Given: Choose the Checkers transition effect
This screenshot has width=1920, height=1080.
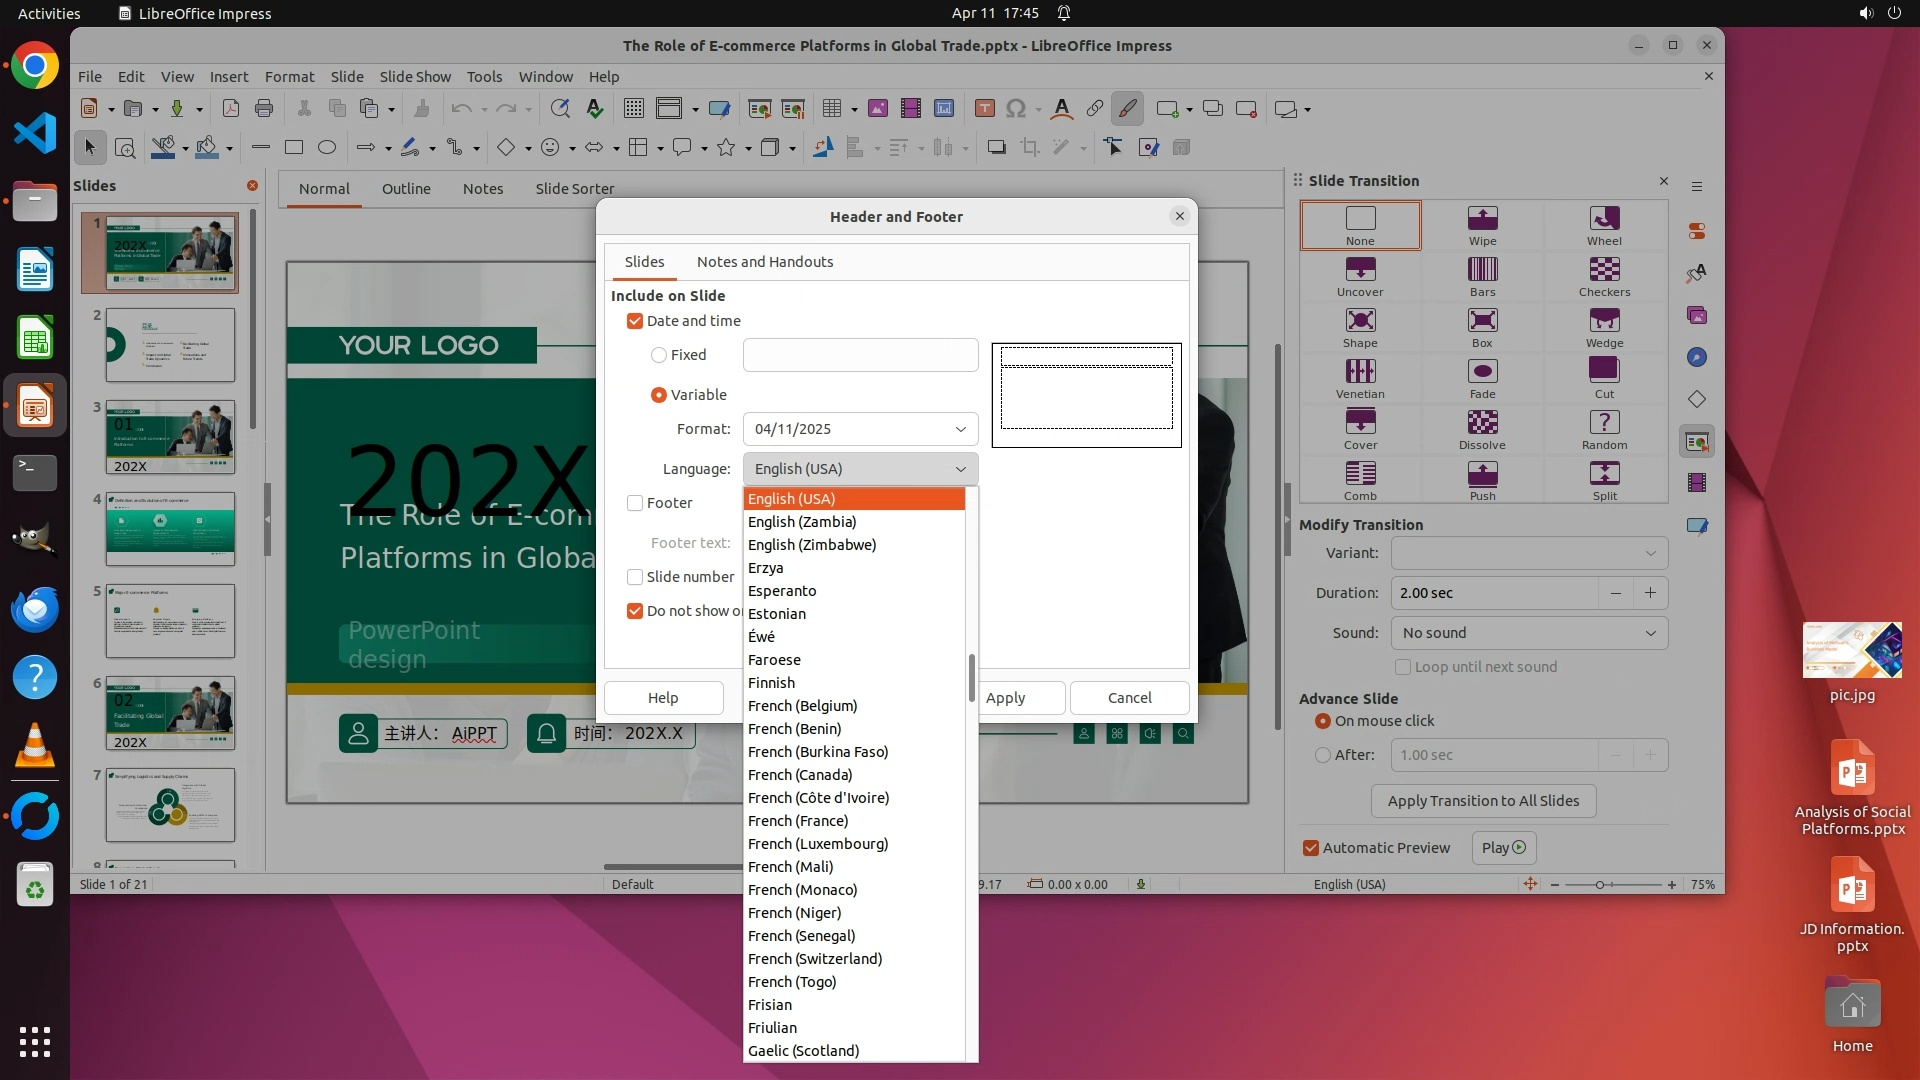Looking at the screenshot, I should (1604, 276).
